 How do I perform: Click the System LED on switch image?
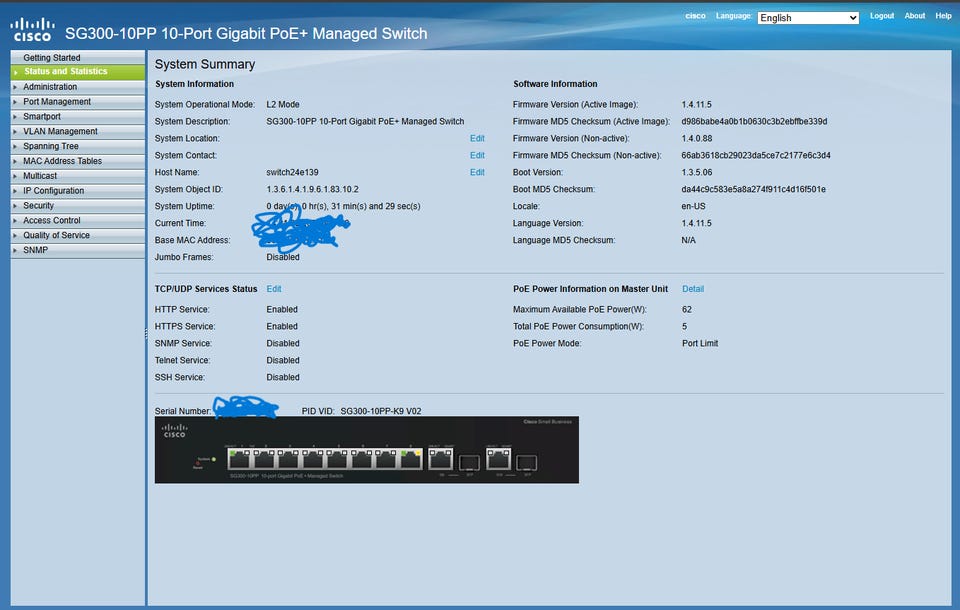coord(214,459)
